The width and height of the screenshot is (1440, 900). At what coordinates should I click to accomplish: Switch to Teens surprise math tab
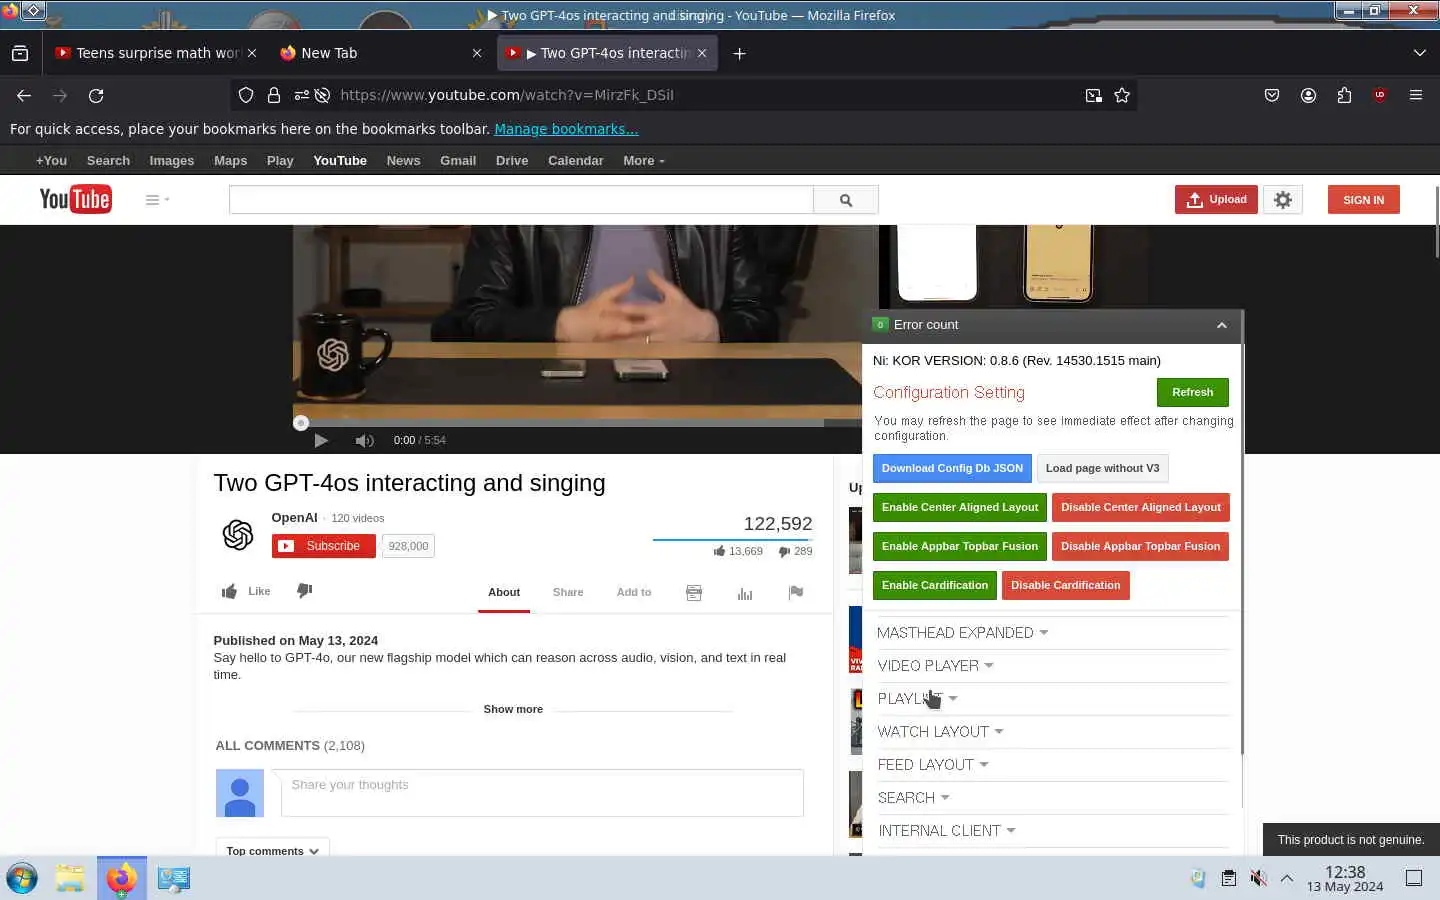[x=156, y=53]
